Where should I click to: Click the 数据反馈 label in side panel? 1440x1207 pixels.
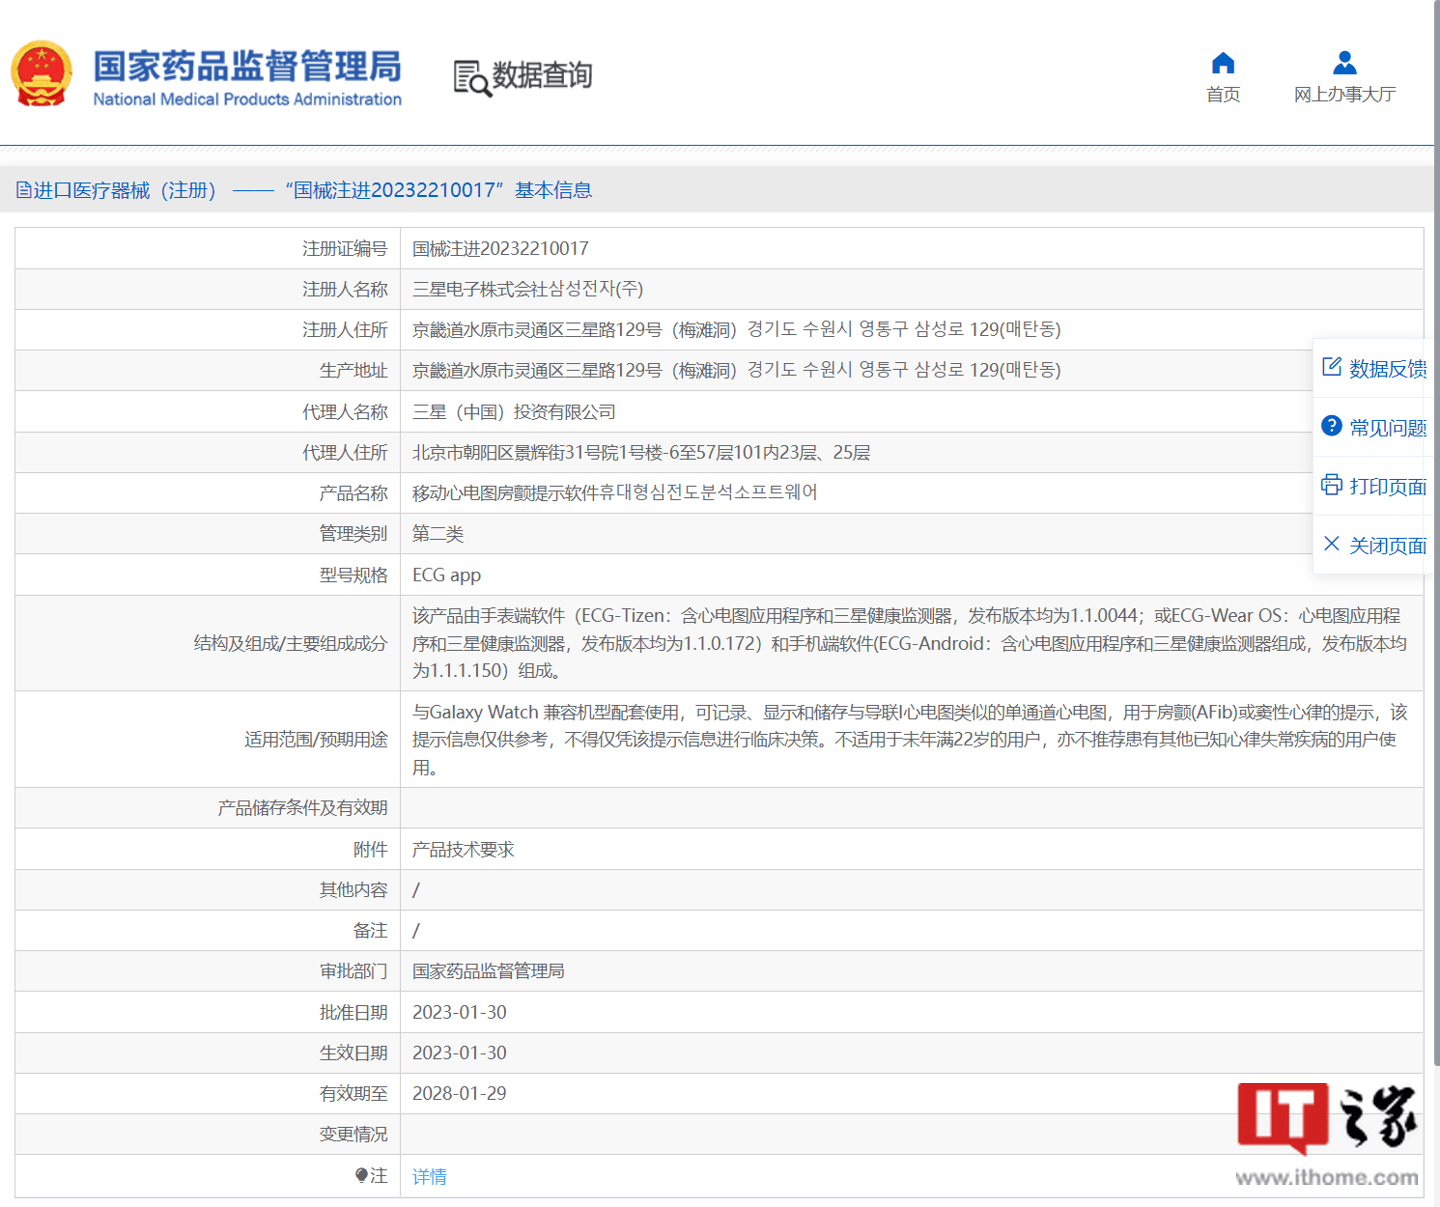pyautogui.click(x=1388, y=369)
